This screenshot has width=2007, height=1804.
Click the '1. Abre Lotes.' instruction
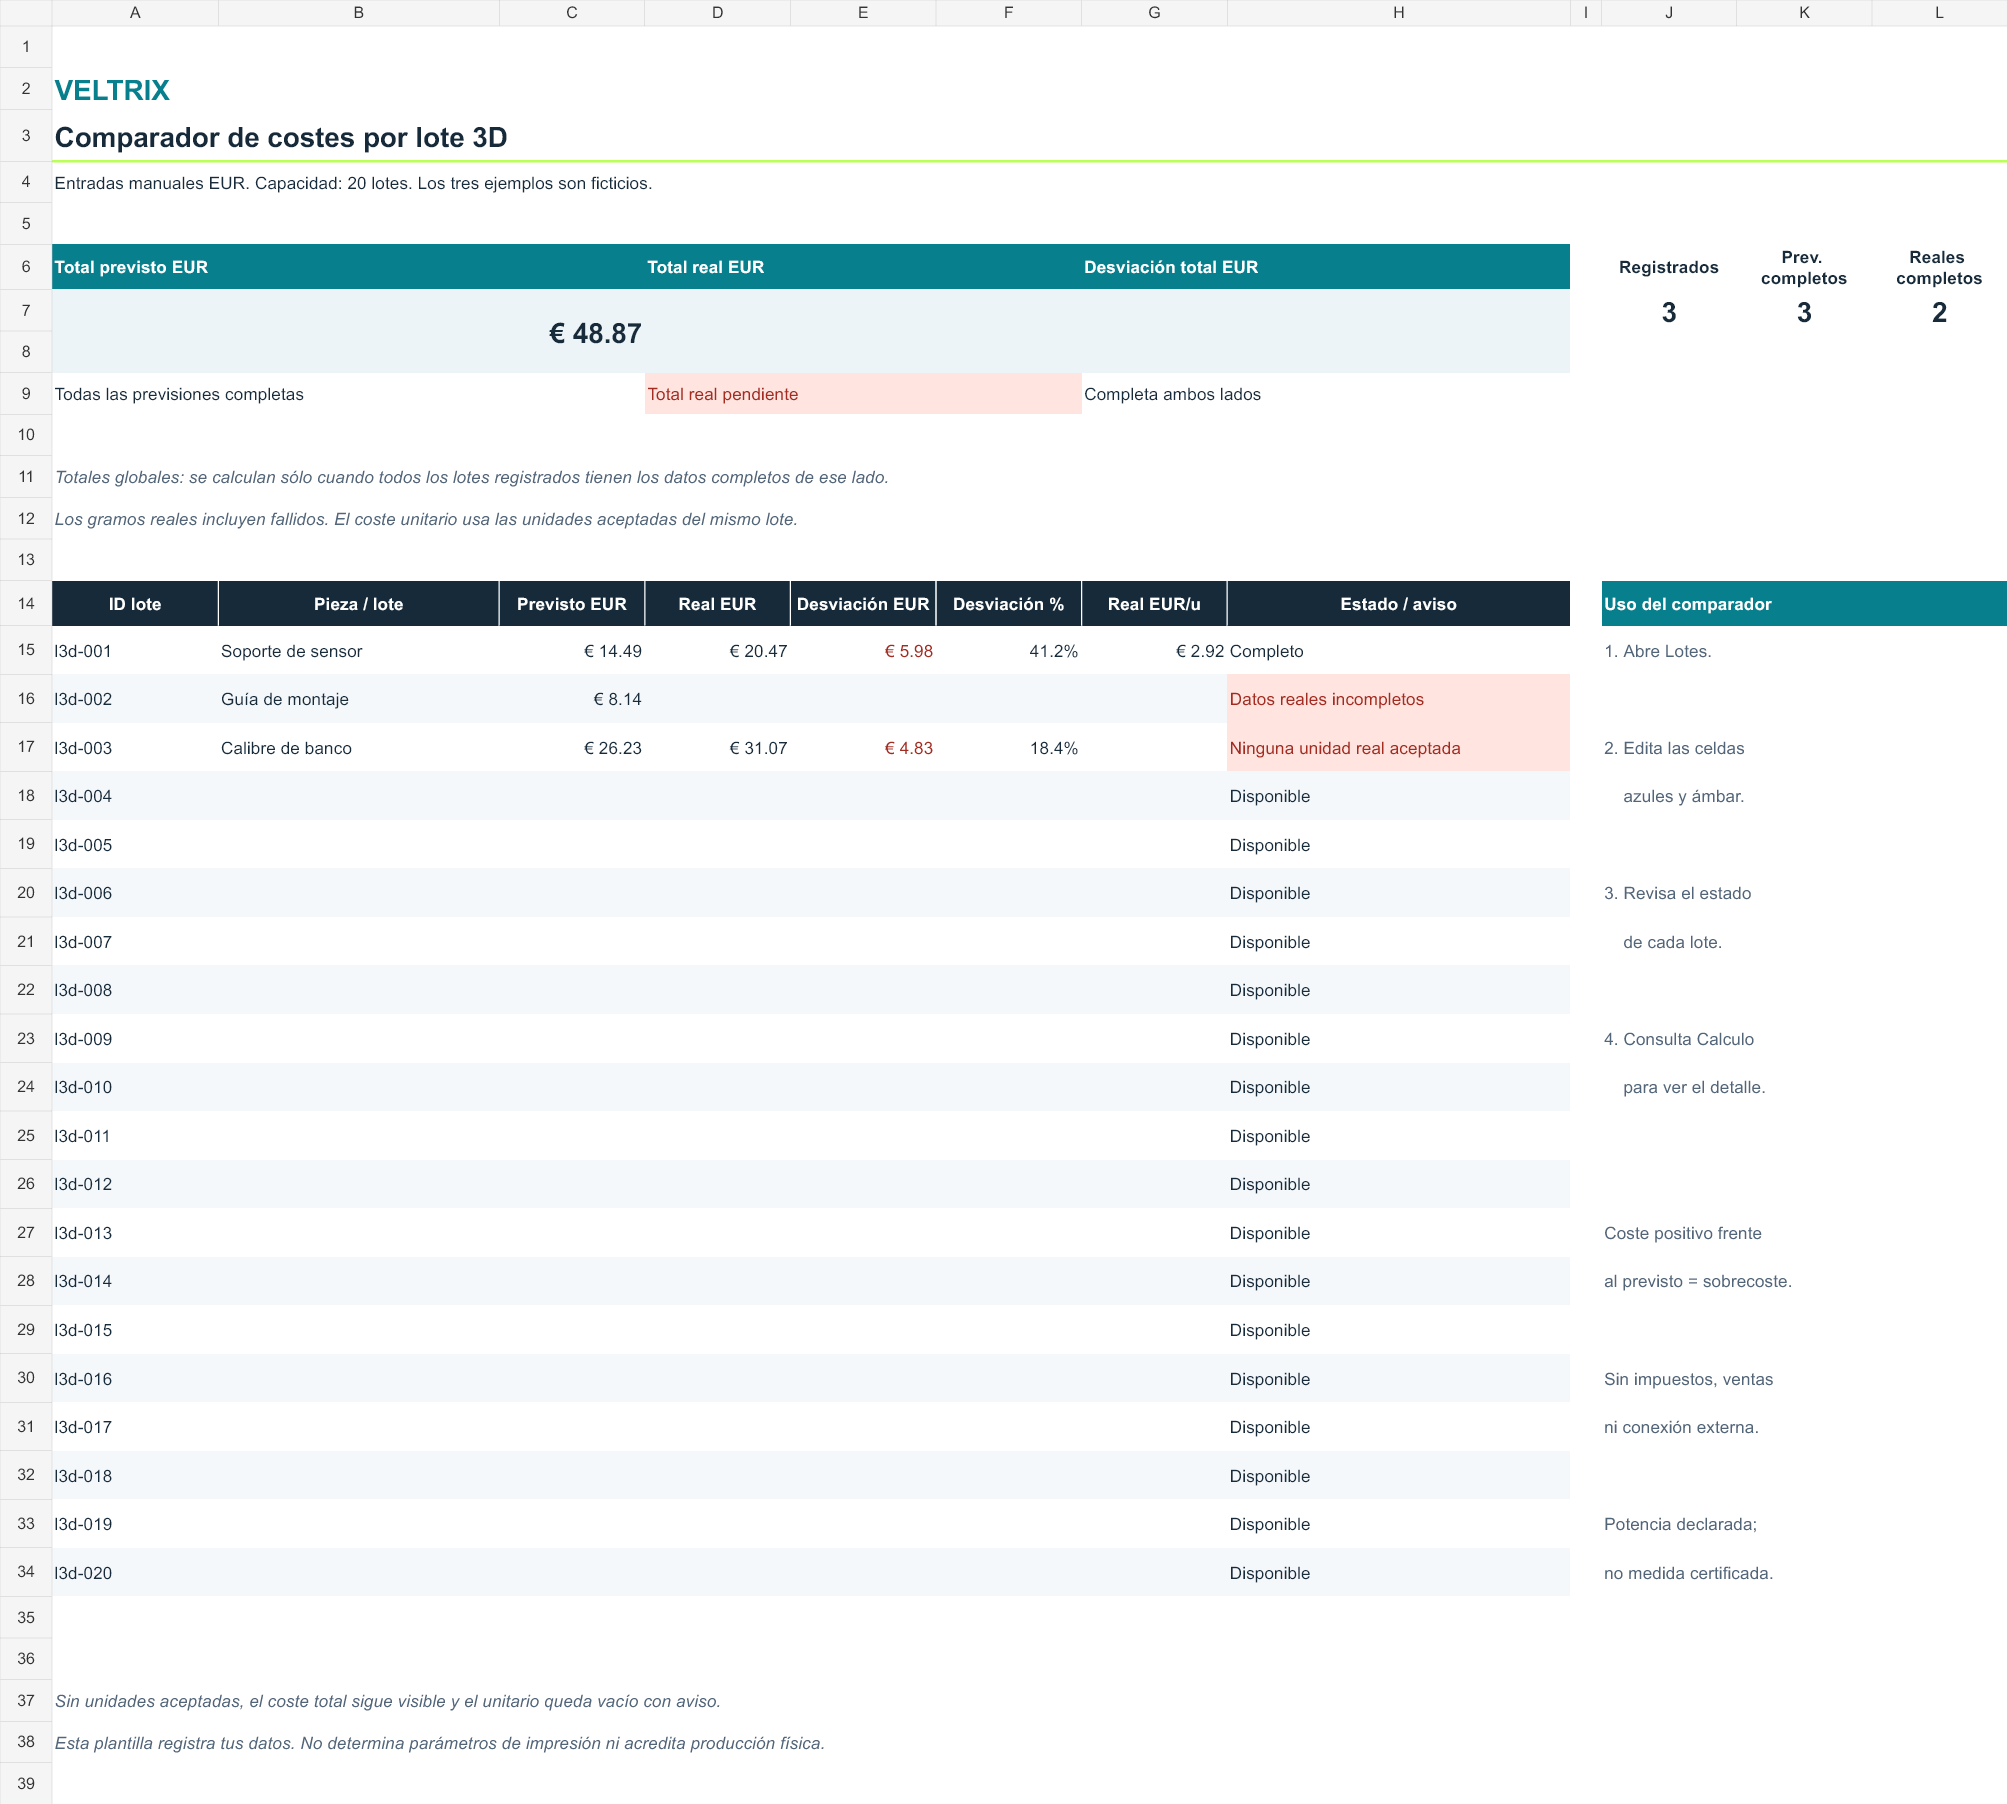1657,651
